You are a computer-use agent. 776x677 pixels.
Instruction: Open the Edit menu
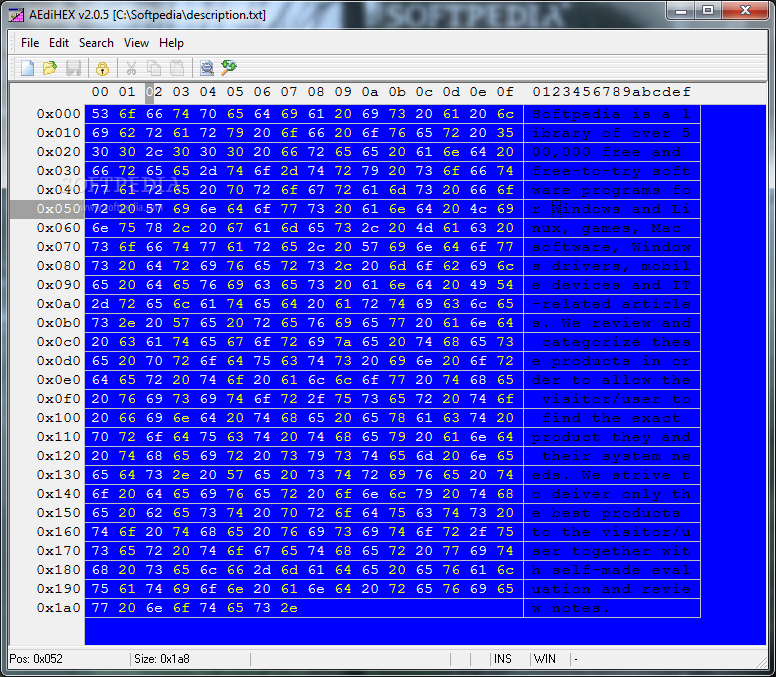click(59, 43)
